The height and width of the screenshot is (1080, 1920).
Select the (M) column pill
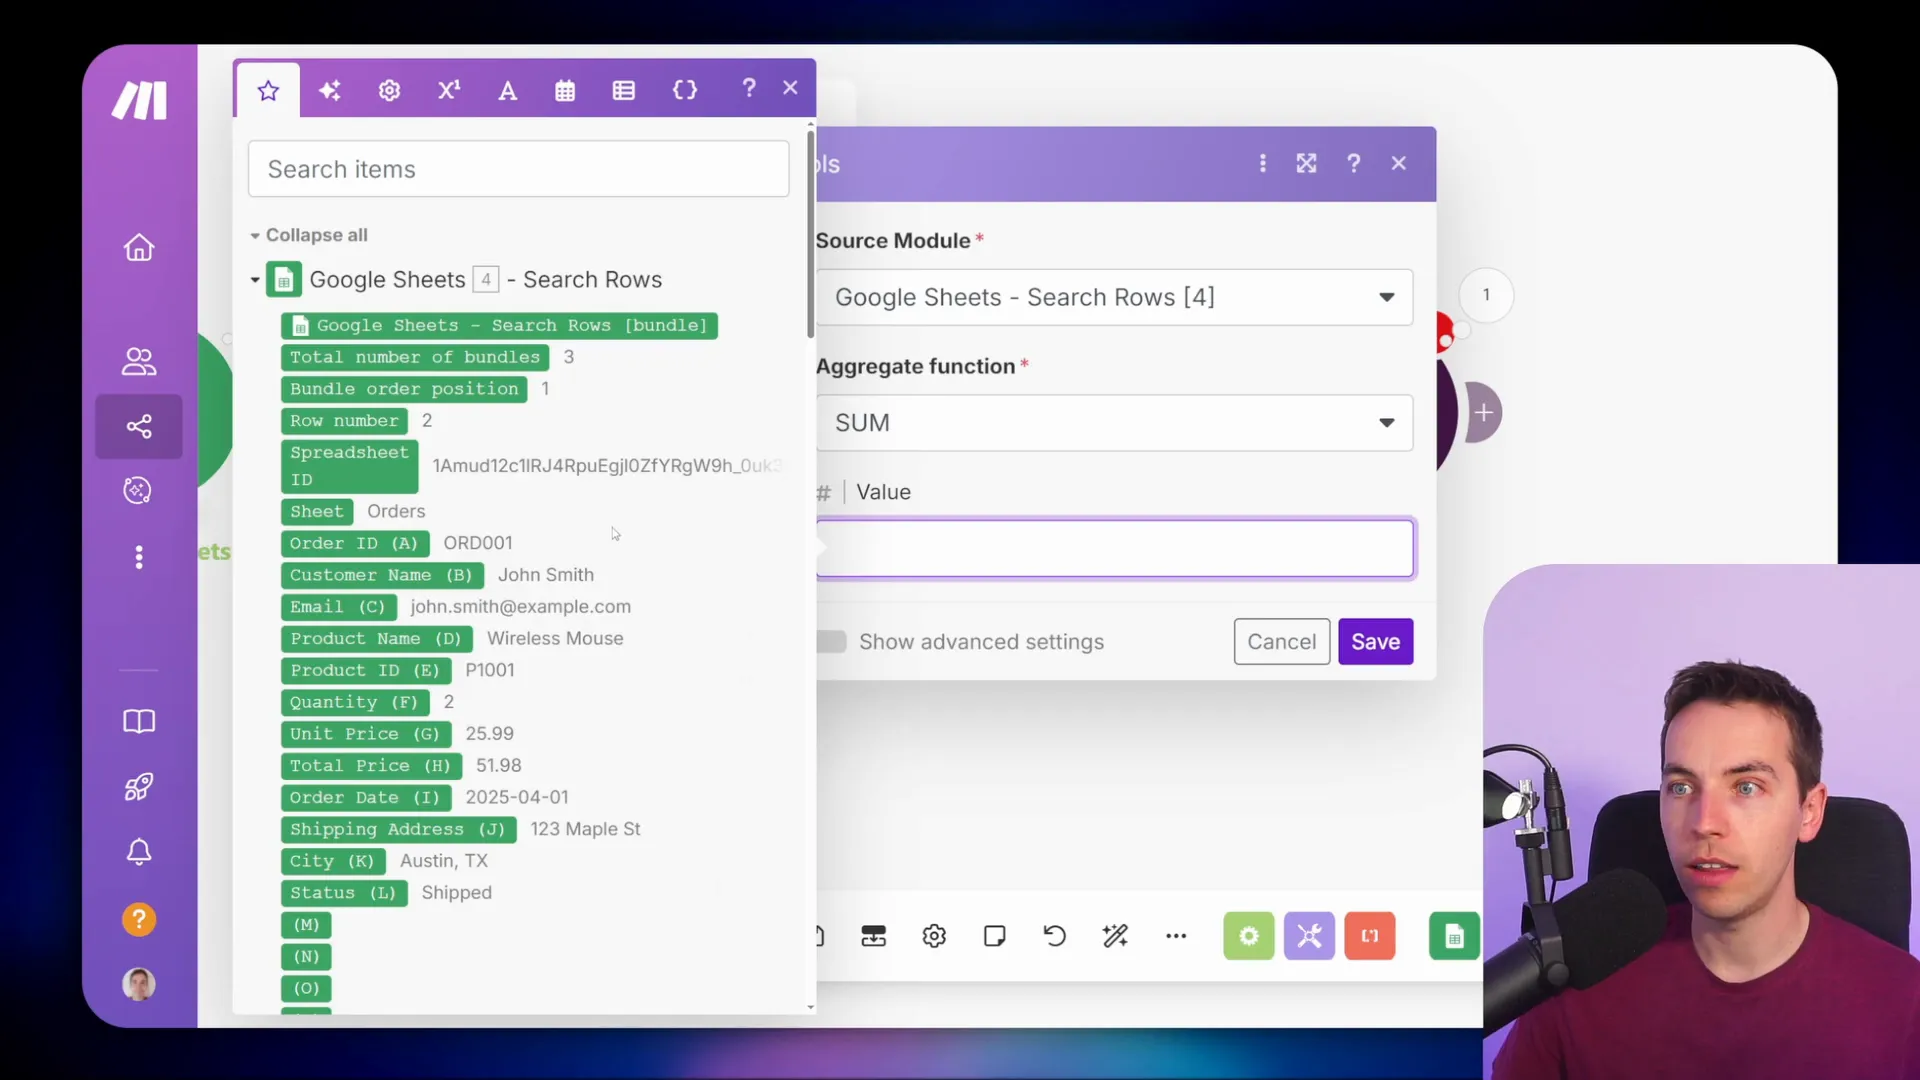306,926
